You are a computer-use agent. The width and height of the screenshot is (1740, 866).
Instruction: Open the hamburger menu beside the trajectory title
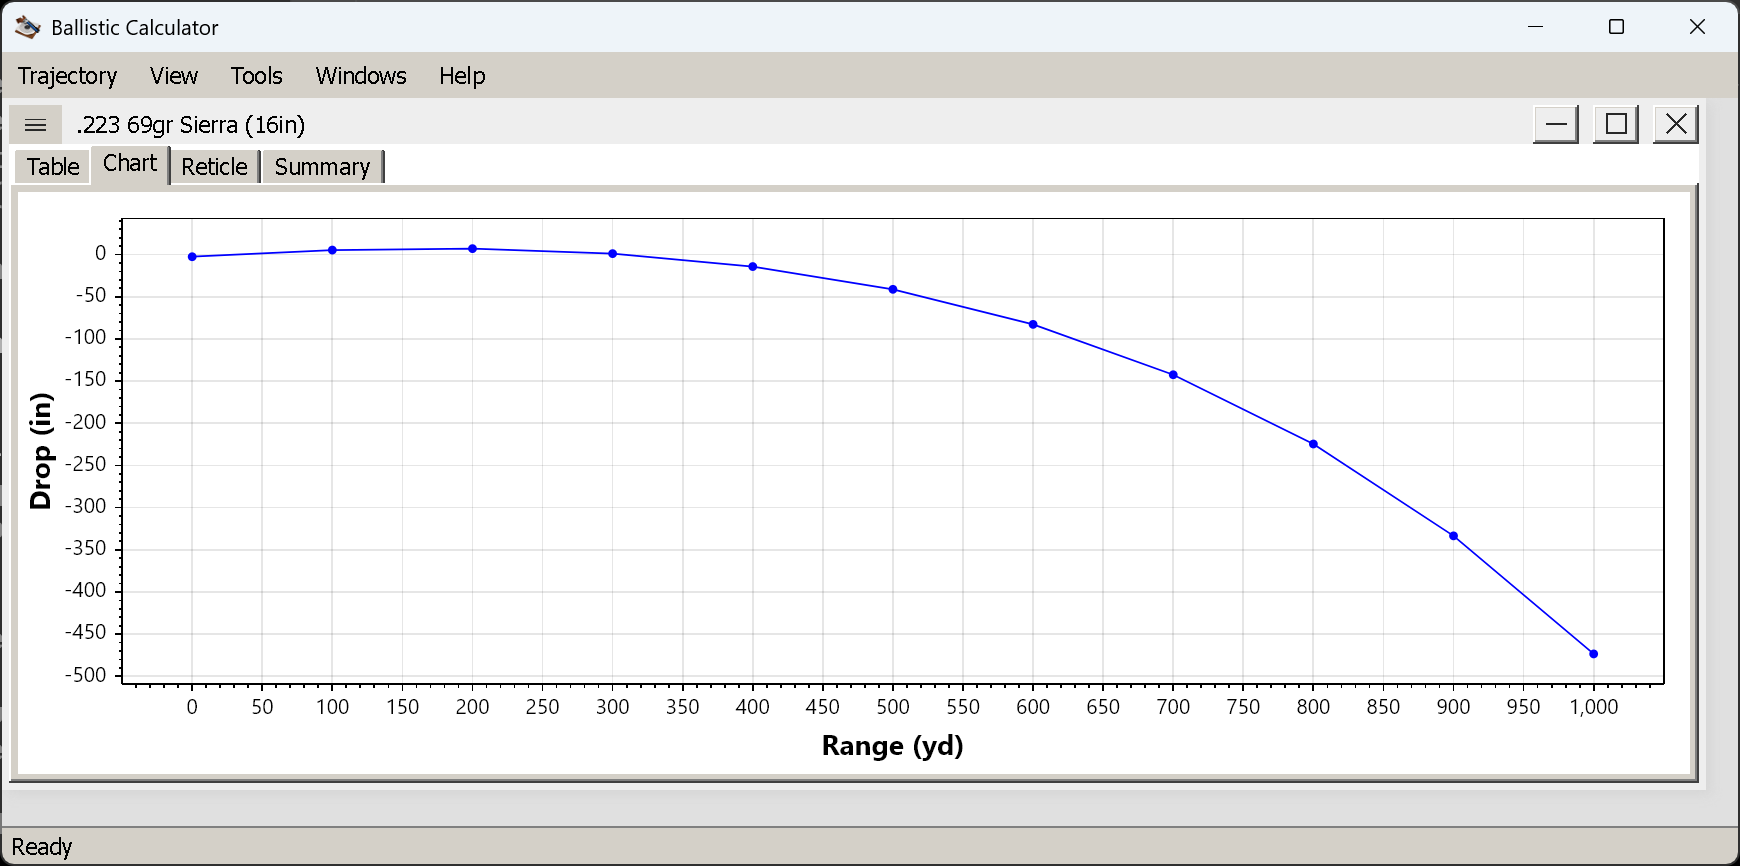point(36,125)
